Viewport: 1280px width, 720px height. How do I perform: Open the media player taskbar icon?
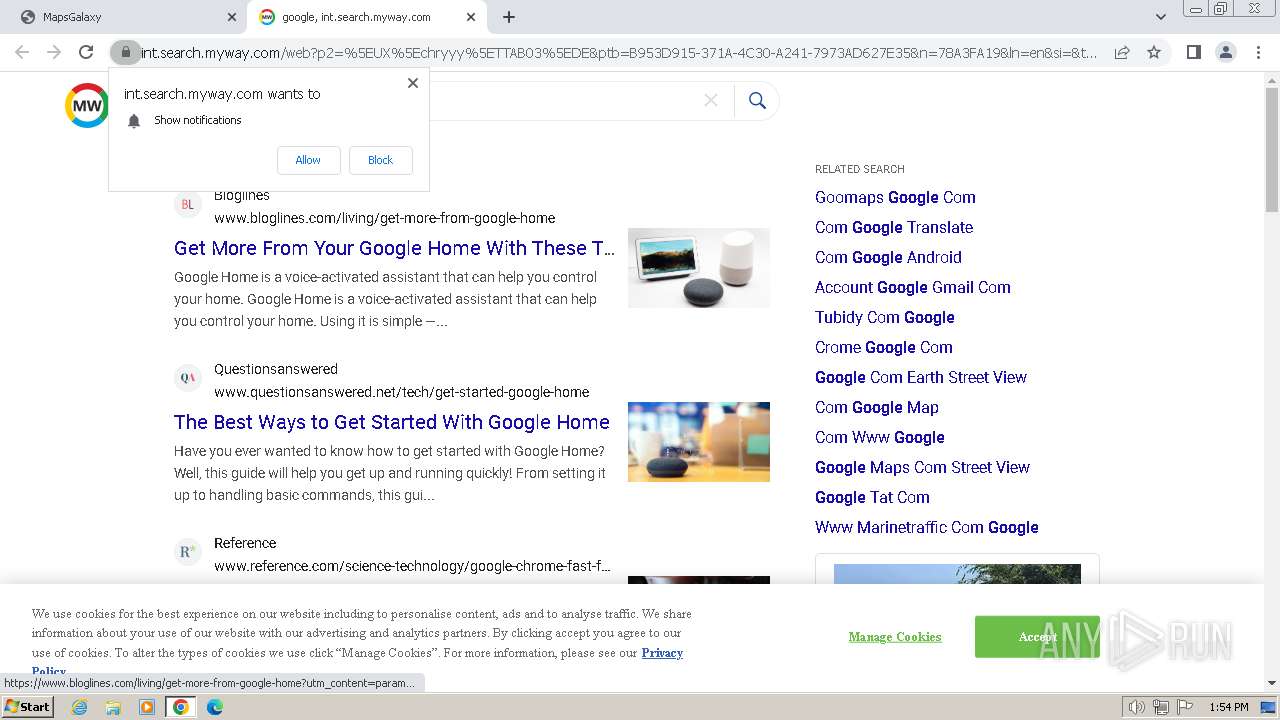pyautogui.click(x=147, y=707)
